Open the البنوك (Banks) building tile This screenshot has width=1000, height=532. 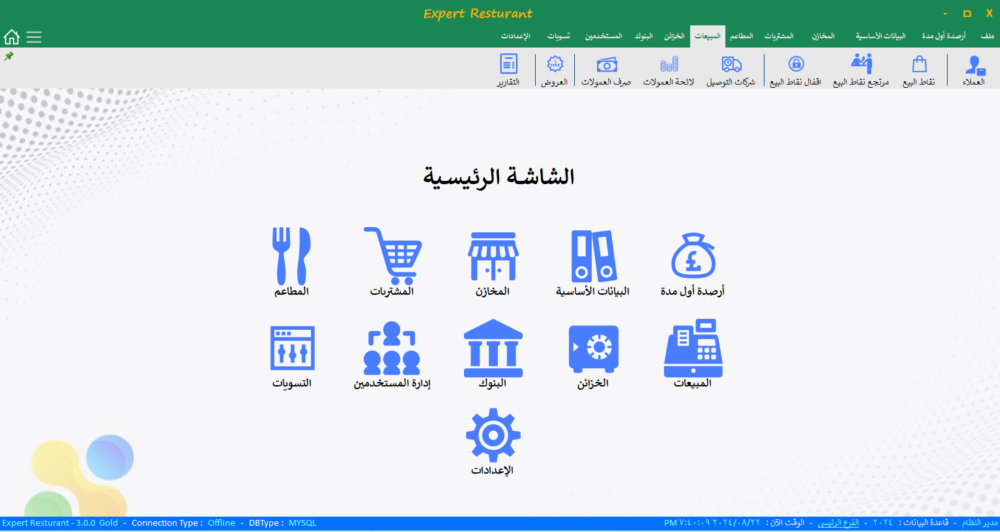[x=492, y=355]
